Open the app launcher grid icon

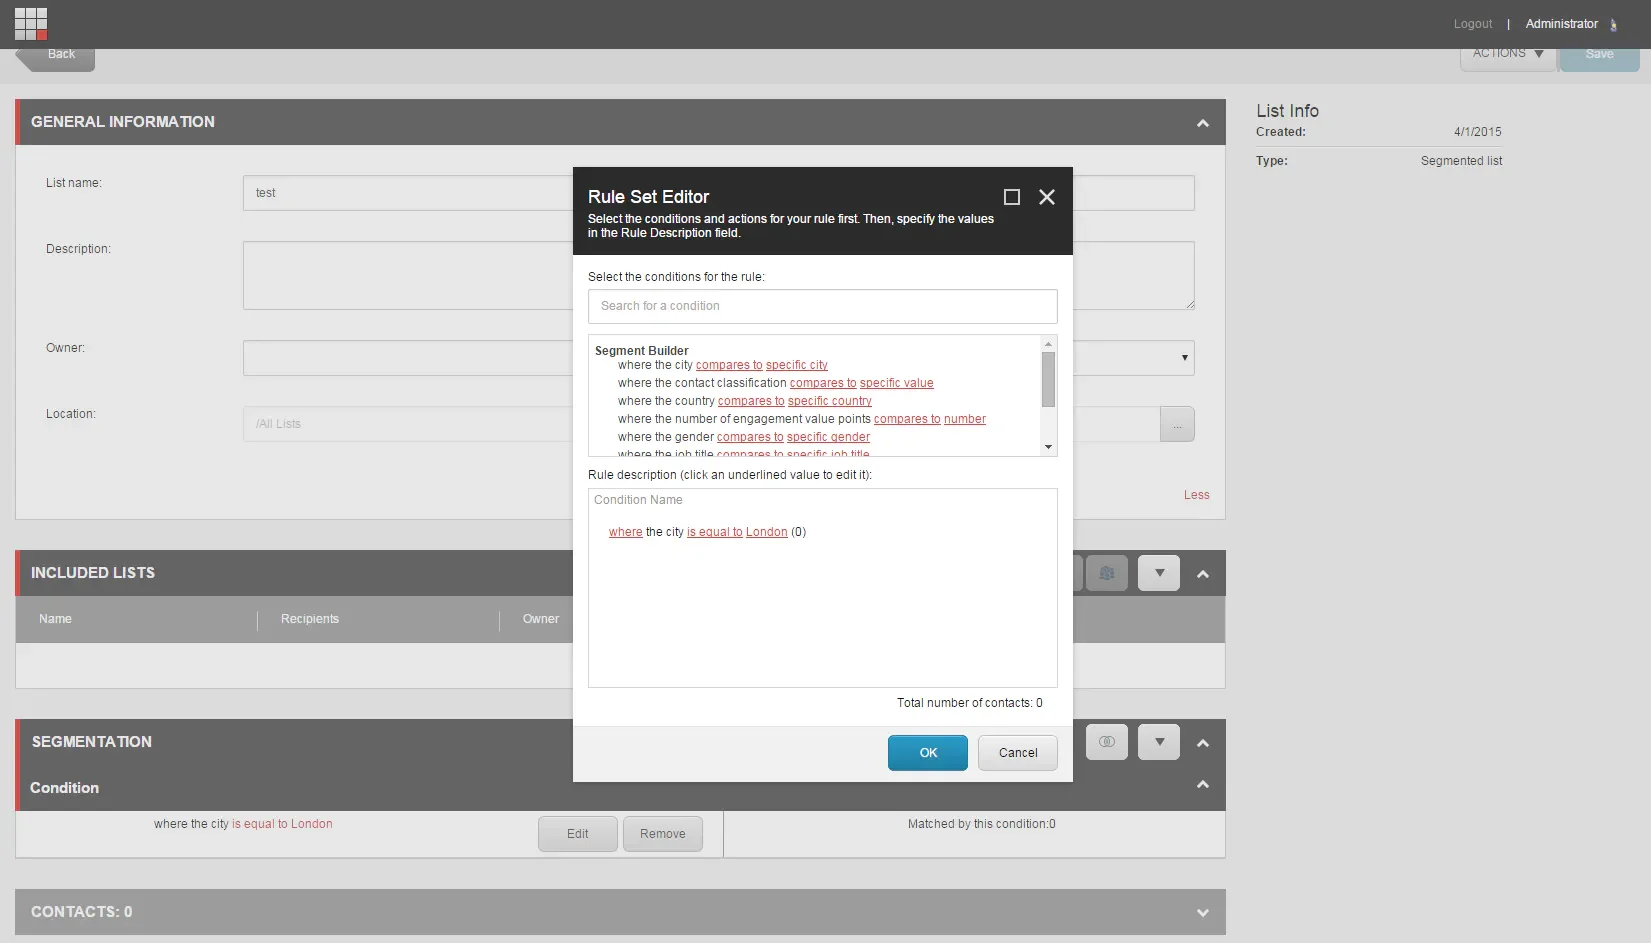tap(30, 23)
